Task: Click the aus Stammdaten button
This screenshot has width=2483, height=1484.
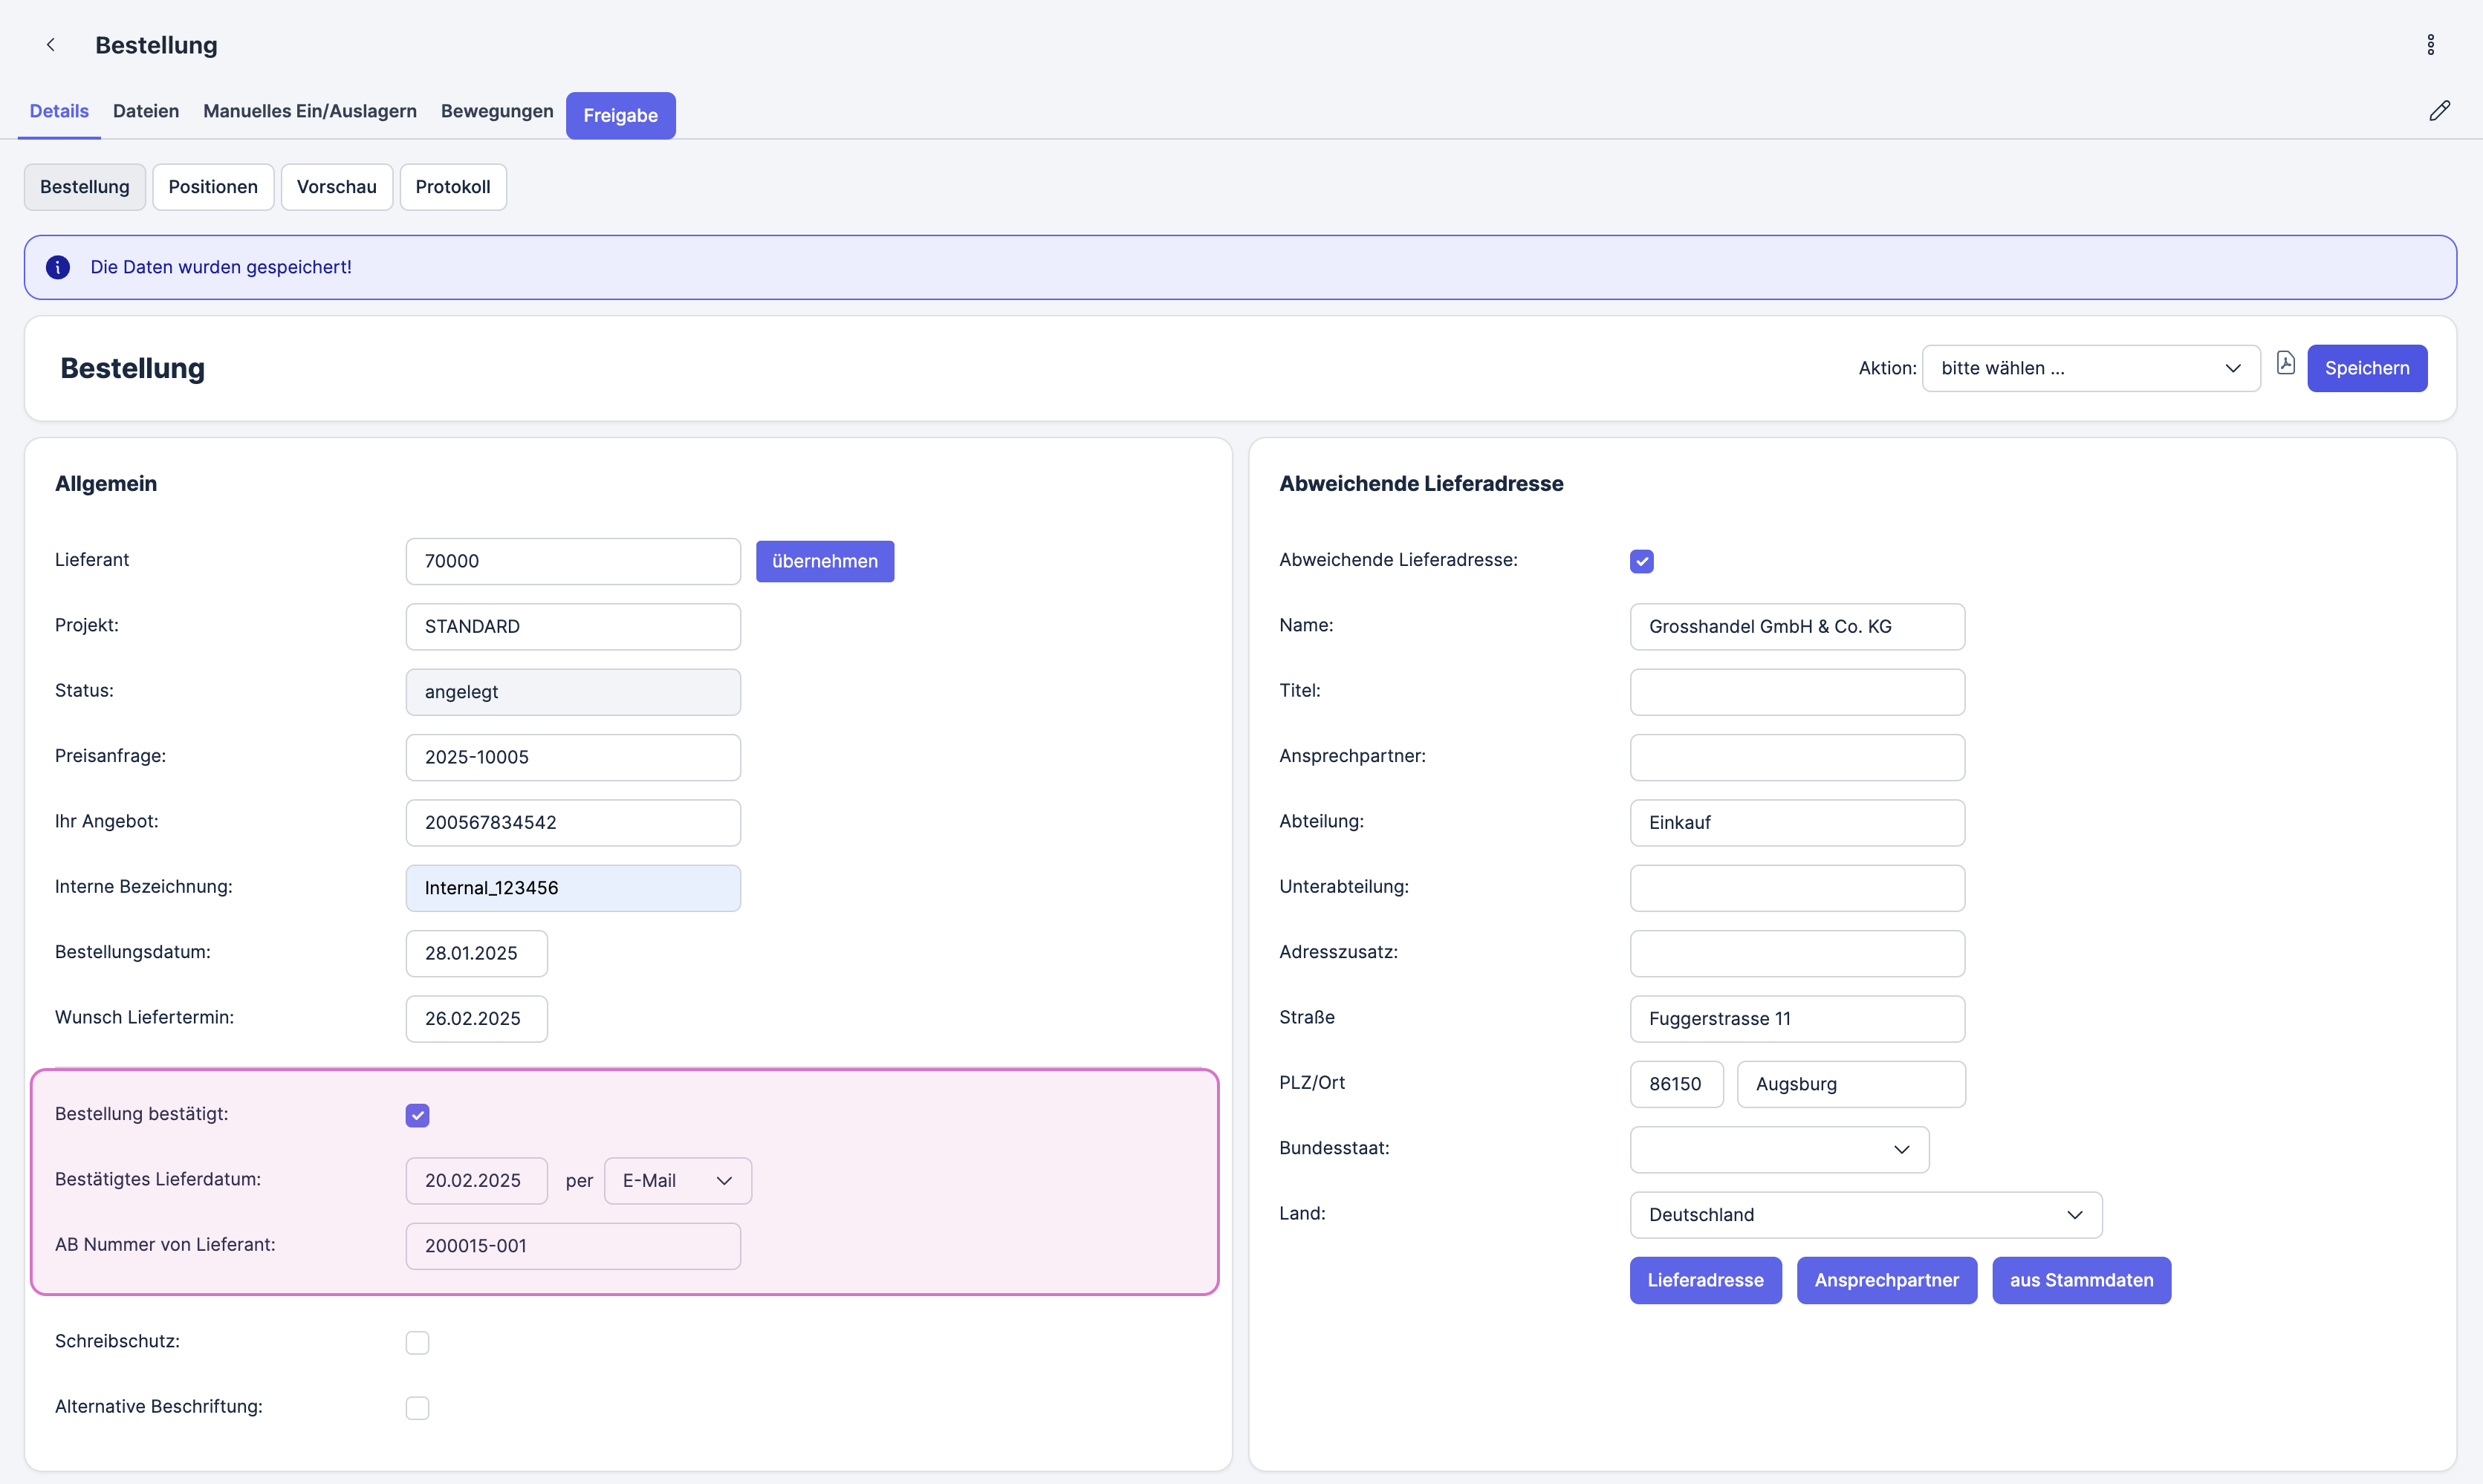Action: click(2080, 1280)
